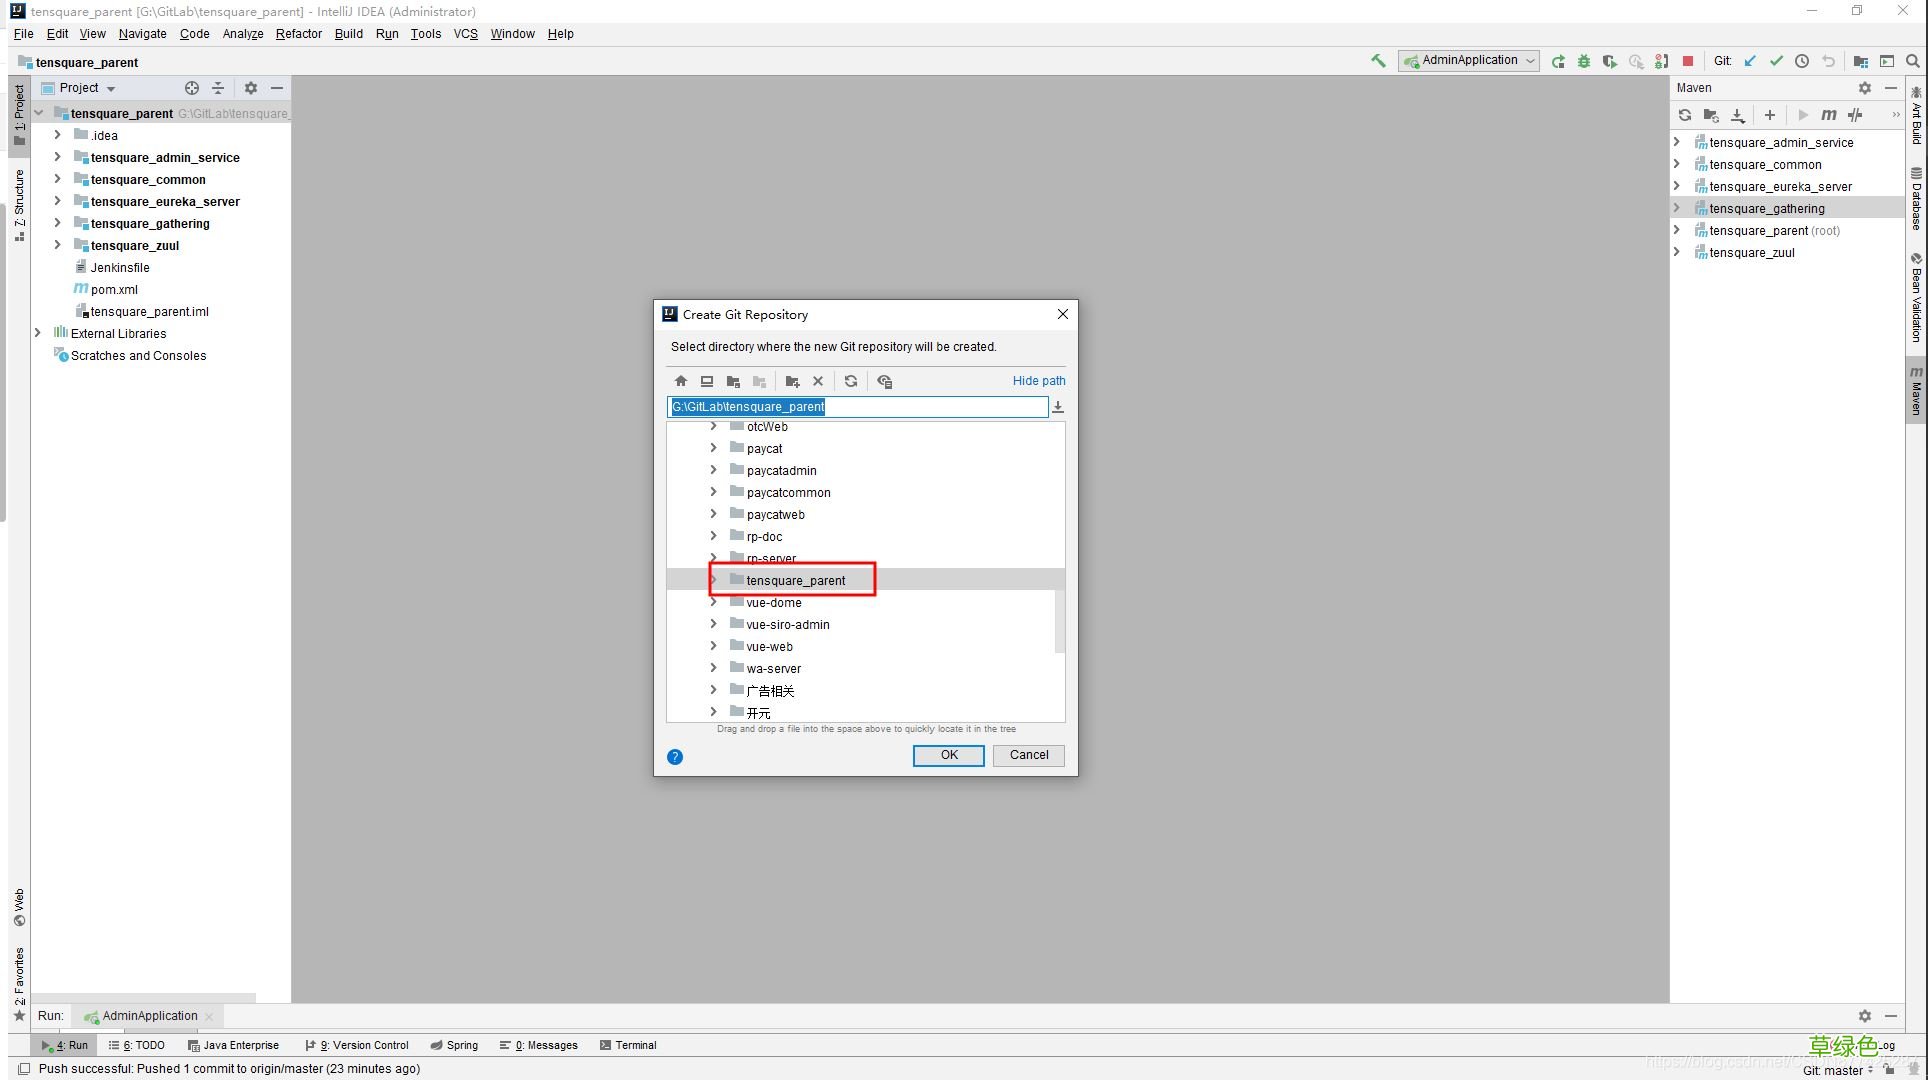
Task: Open the Refactor menu
Action: (298, 34)
